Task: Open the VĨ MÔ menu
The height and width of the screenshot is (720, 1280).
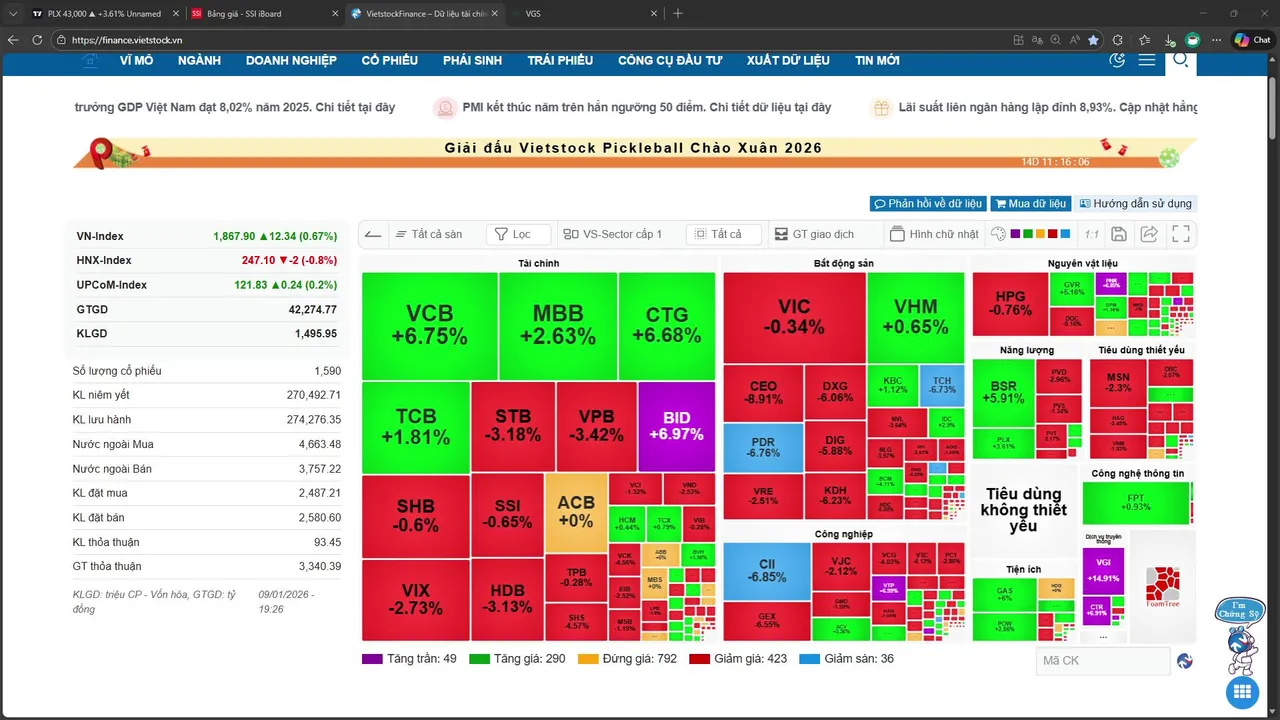Action: [x=136, y=60]
